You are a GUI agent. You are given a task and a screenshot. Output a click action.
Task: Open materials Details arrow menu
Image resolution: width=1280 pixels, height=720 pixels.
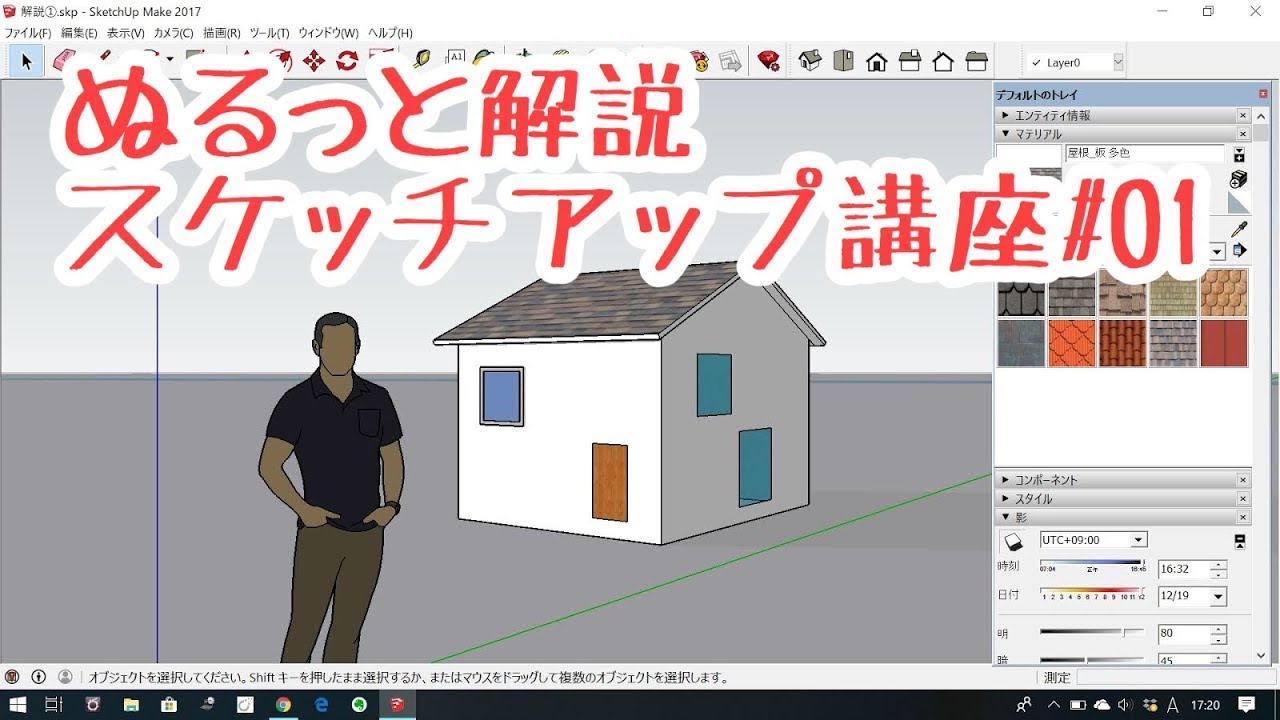click(x=1240, y=251)
